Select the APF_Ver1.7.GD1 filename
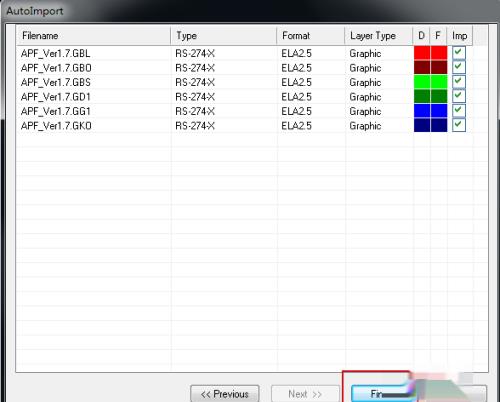 click(x=56, y=97)
